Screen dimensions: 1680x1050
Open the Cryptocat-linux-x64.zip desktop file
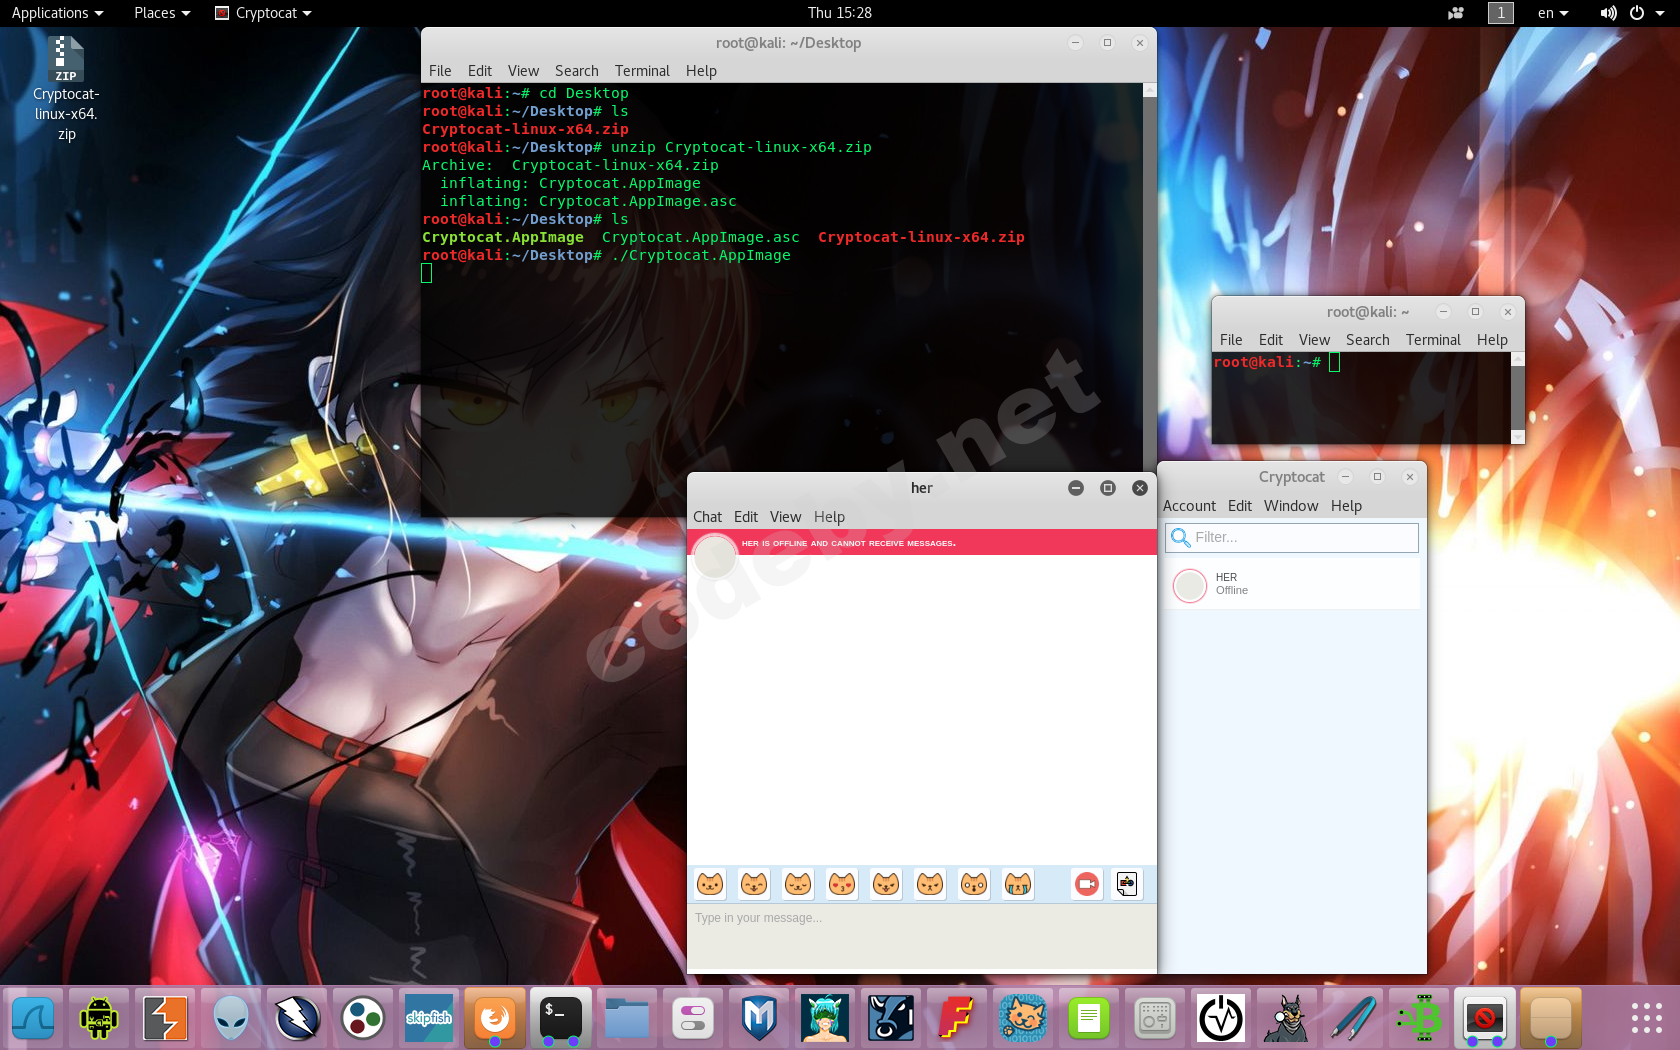click(66, 89)
